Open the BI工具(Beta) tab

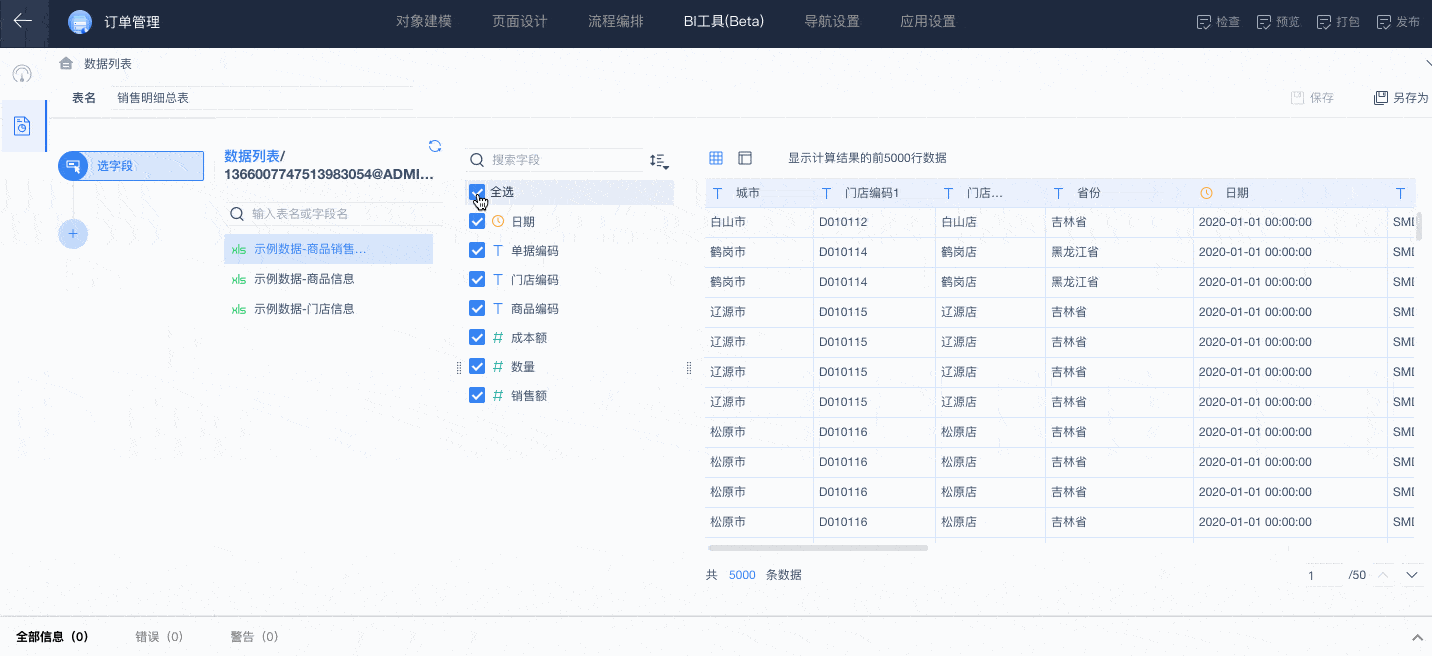coord(724,21)
